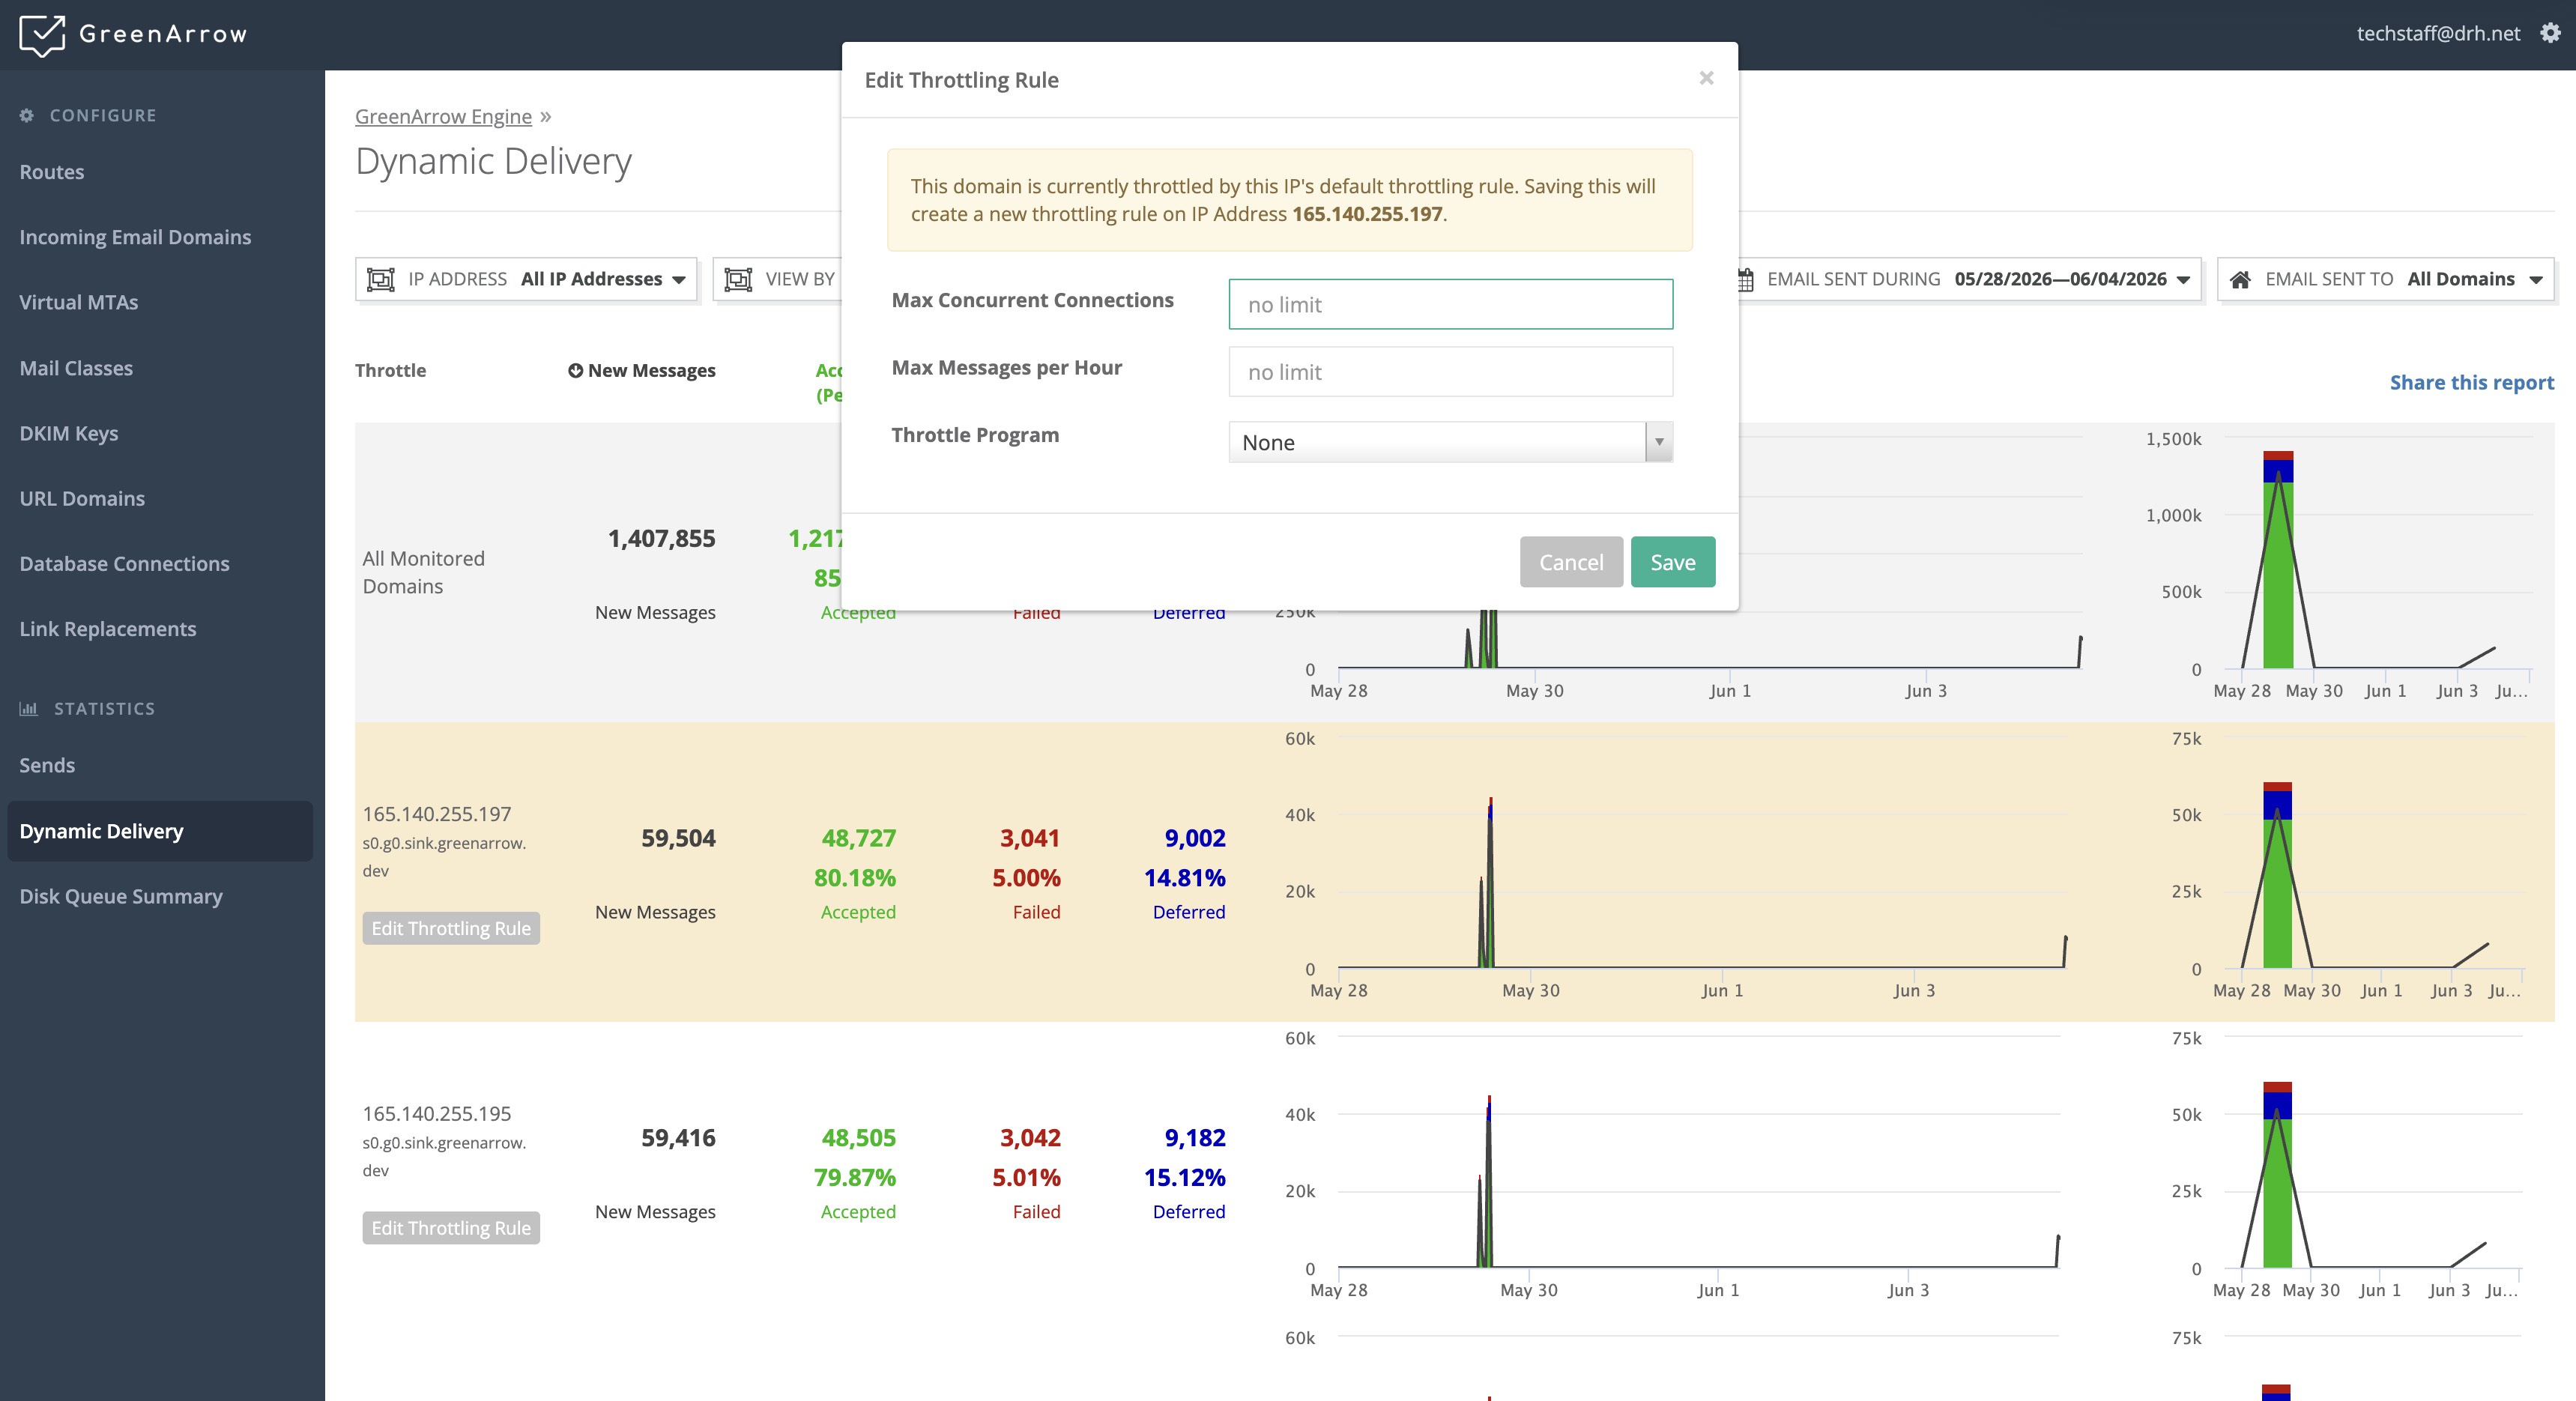Click the home icon beside Email Sent To
This screenshot has height=1401, width=2576.
click(x=2240, y=279)
